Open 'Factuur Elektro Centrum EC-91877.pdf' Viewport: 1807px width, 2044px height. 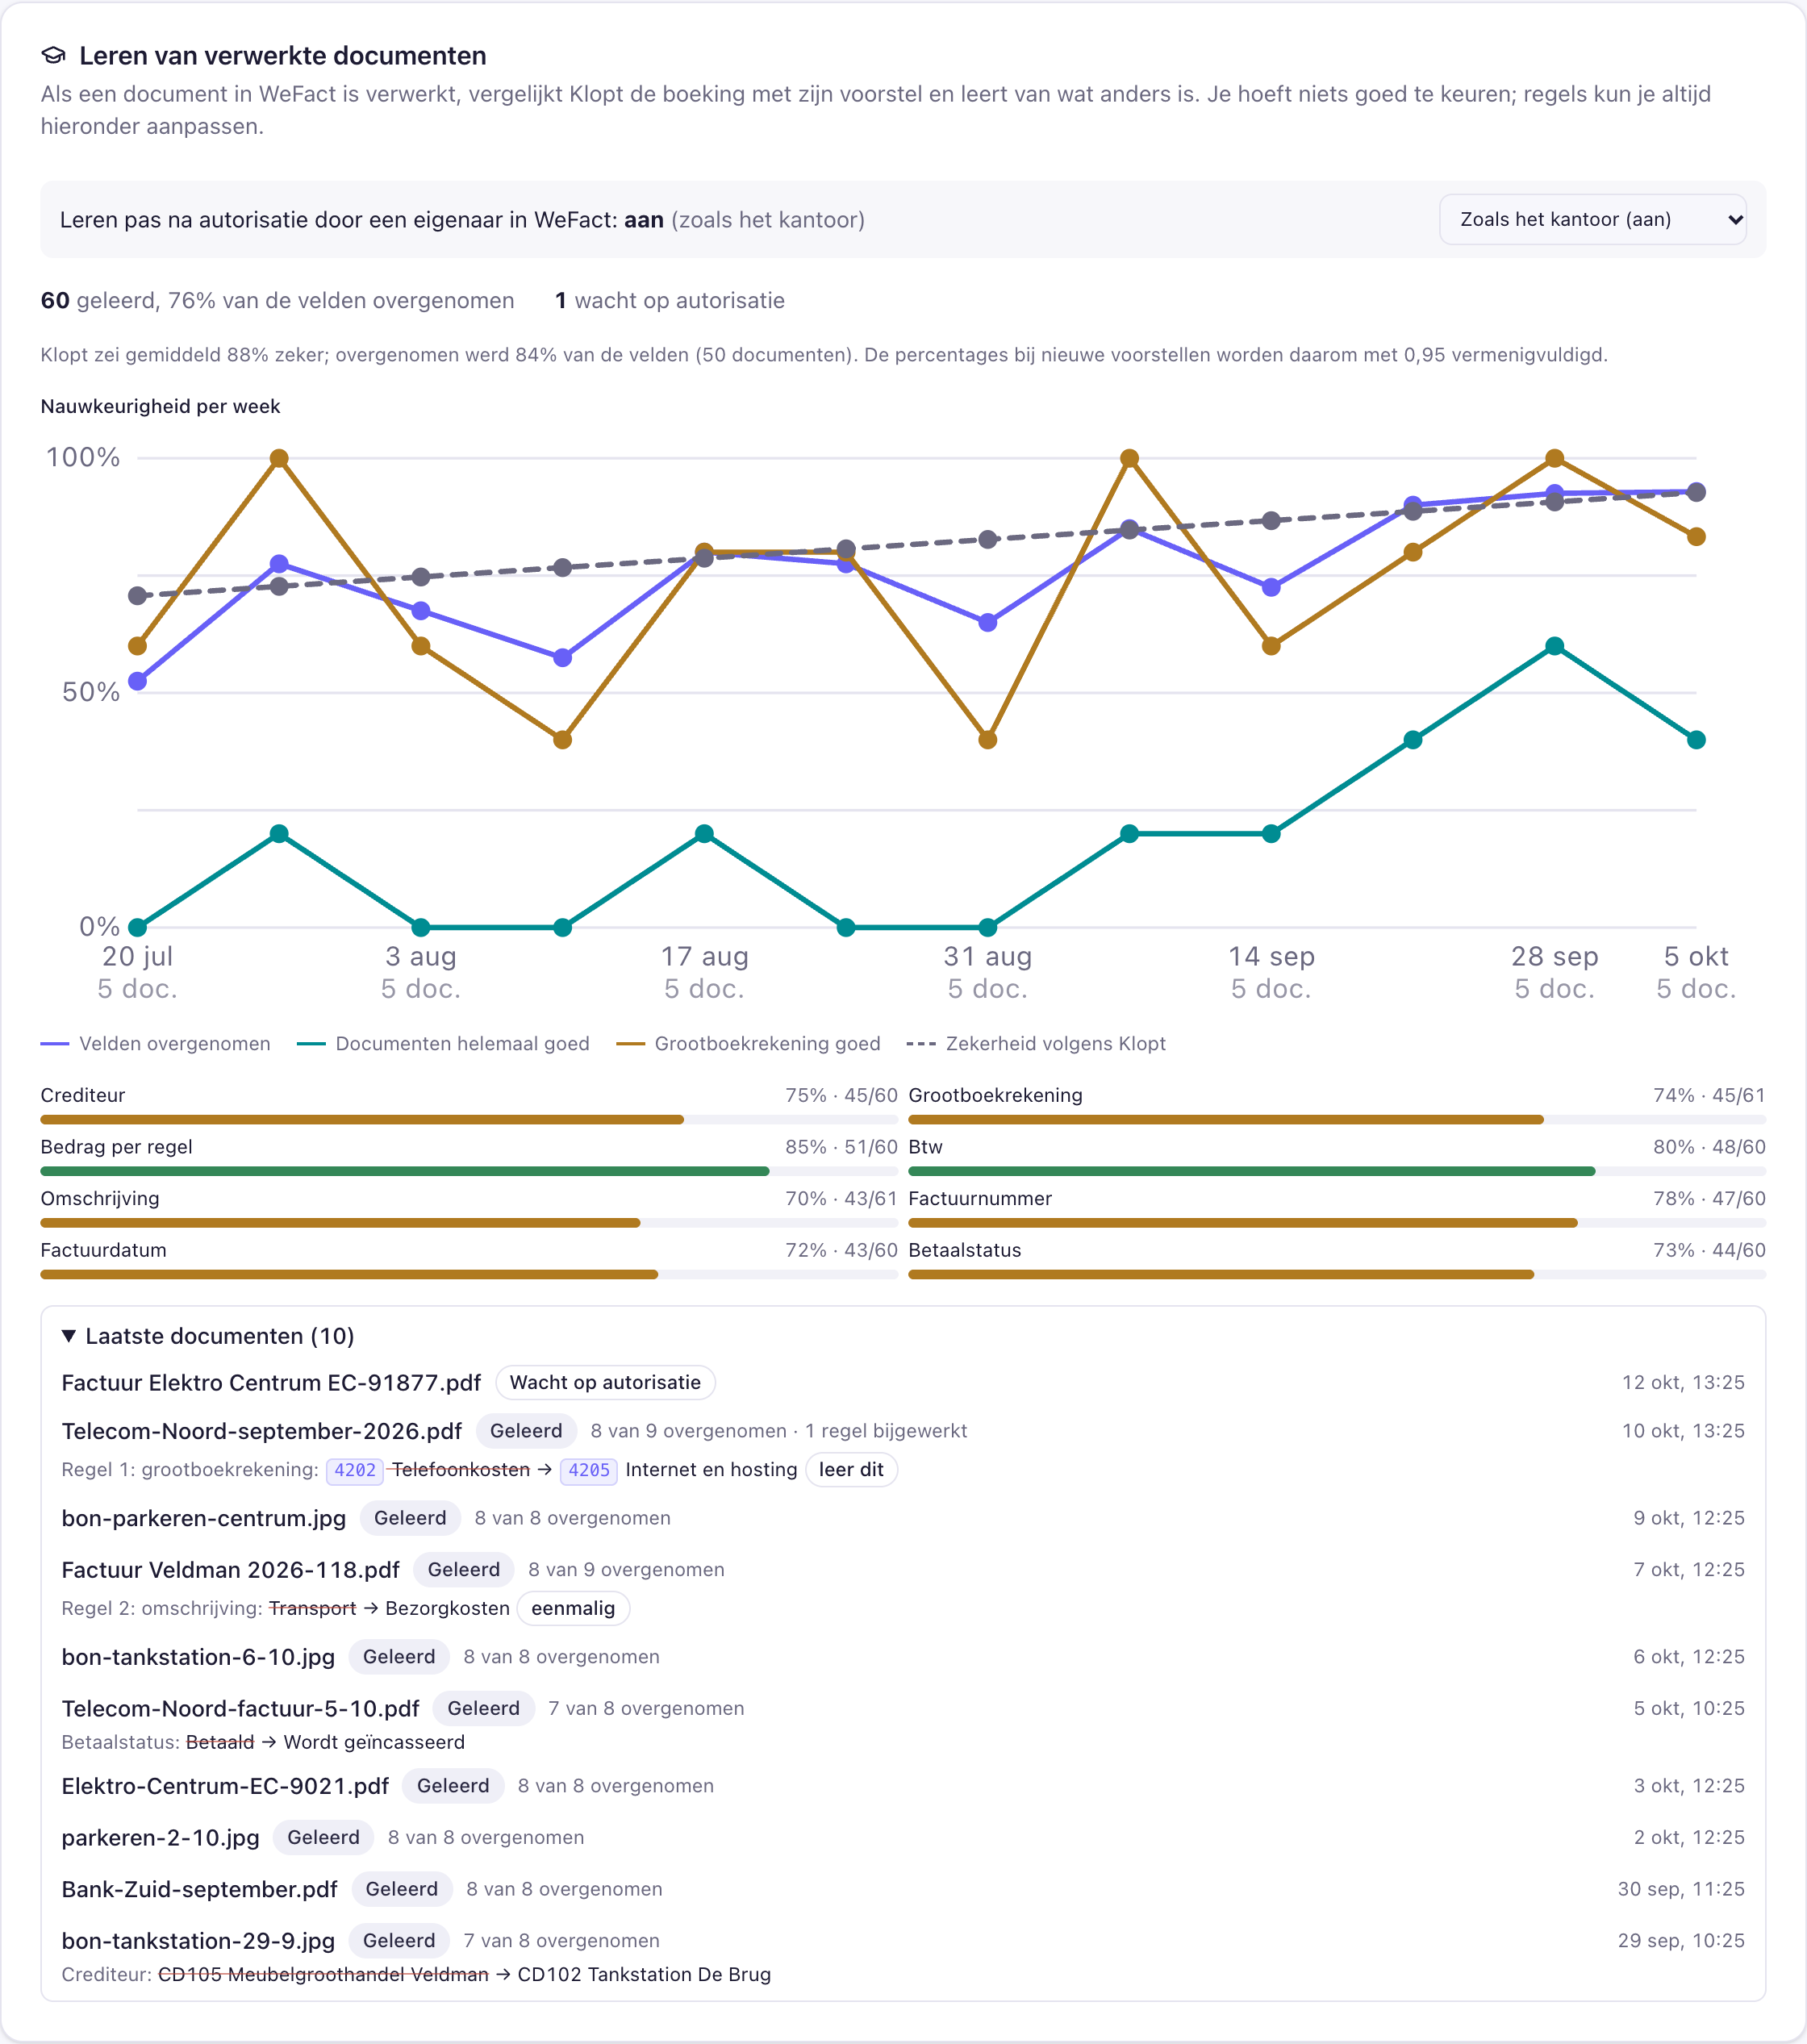coord(271,1382)
